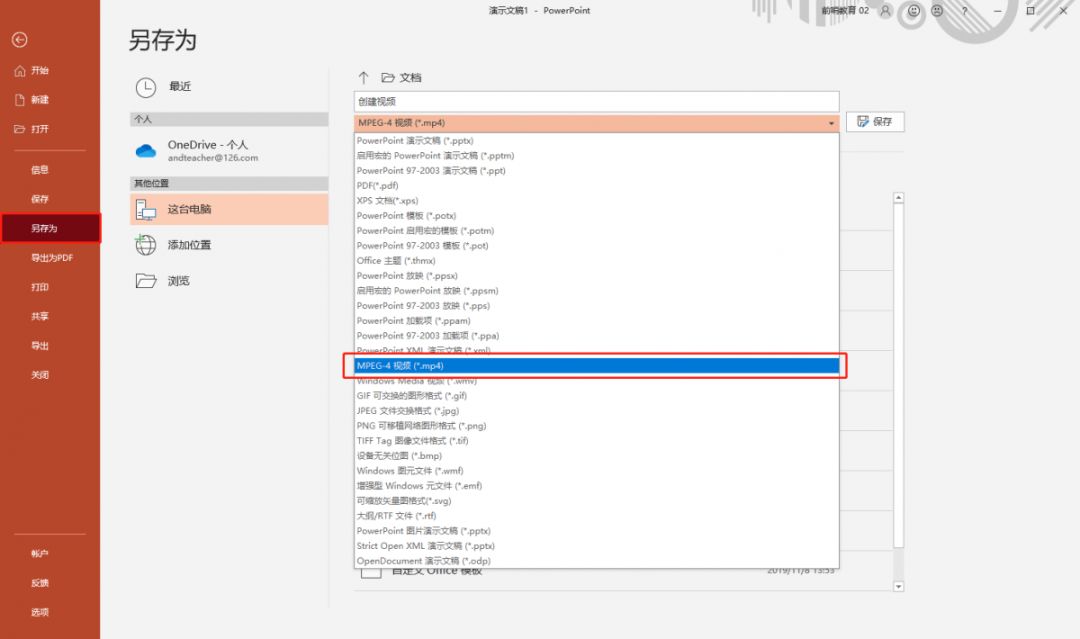Click the file name field 创建视频

click(x=596, y=101)
